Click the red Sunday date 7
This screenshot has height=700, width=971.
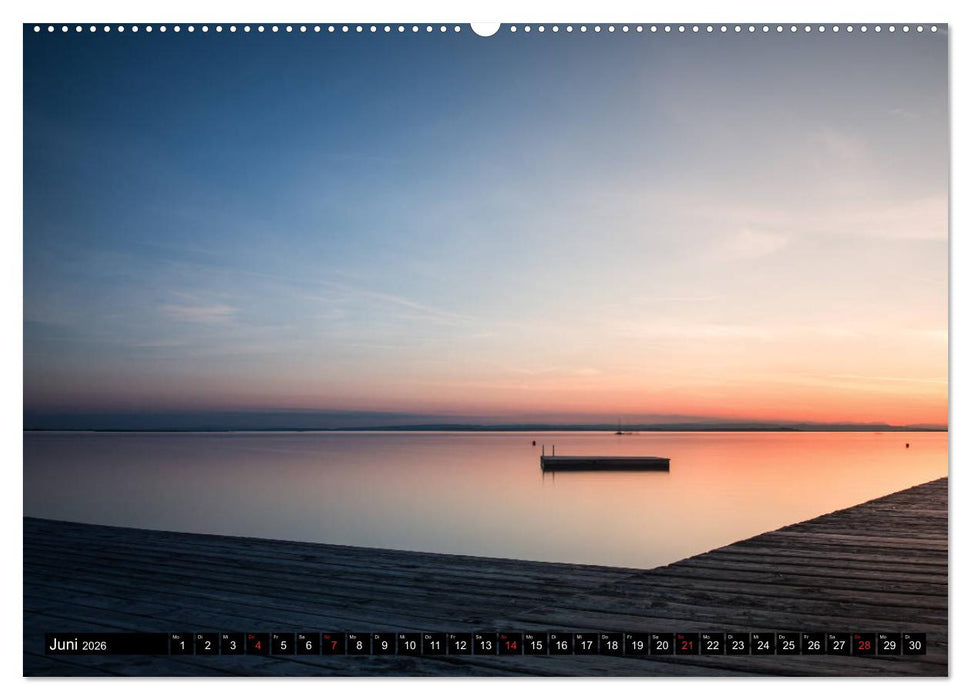click(332, 646)
